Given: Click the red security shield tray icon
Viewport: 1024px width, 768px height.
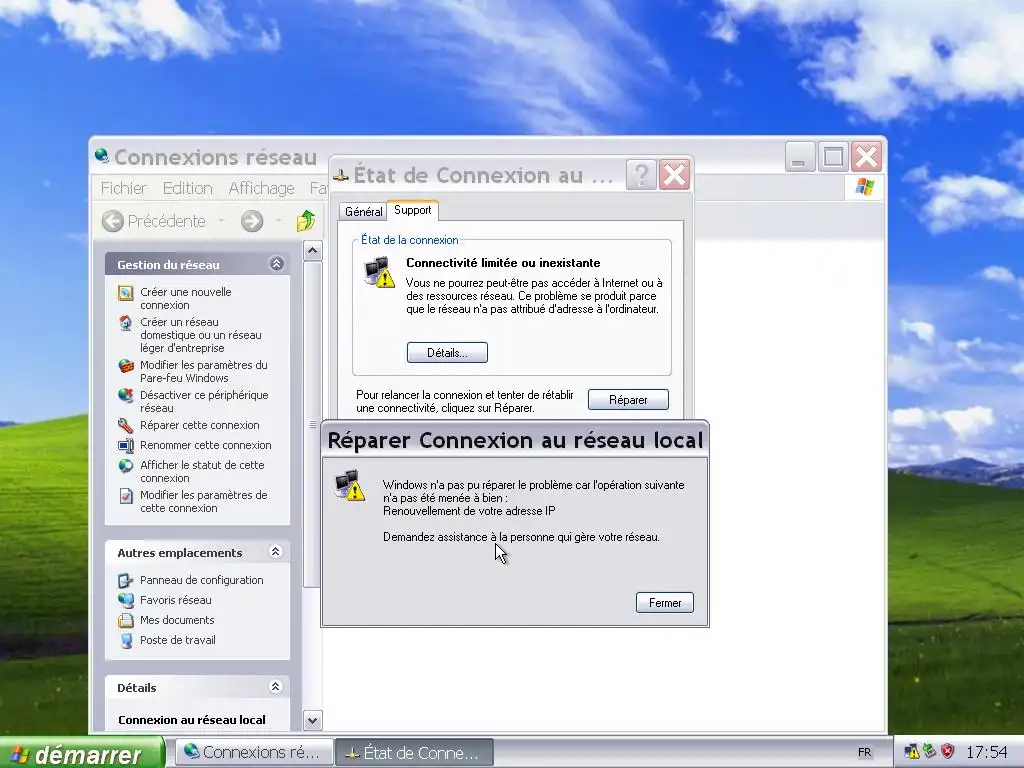Looking at the screenshot, I should pos(948,752).
